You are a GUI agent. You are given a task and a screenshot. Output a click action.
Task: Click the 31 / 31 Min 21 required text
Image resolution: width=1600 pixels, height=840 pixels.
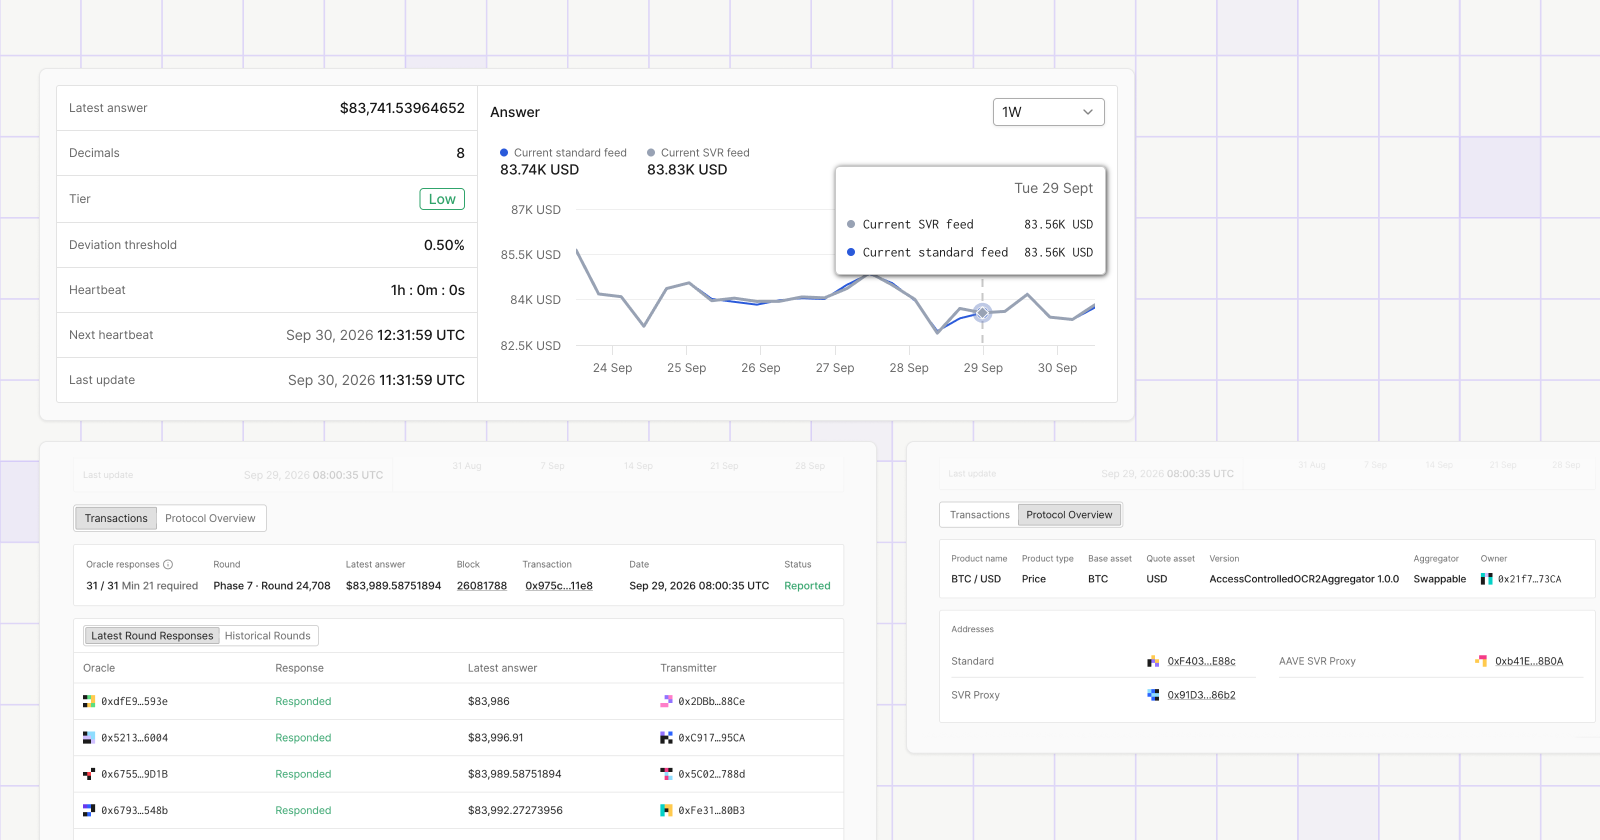tap(142, 586)
